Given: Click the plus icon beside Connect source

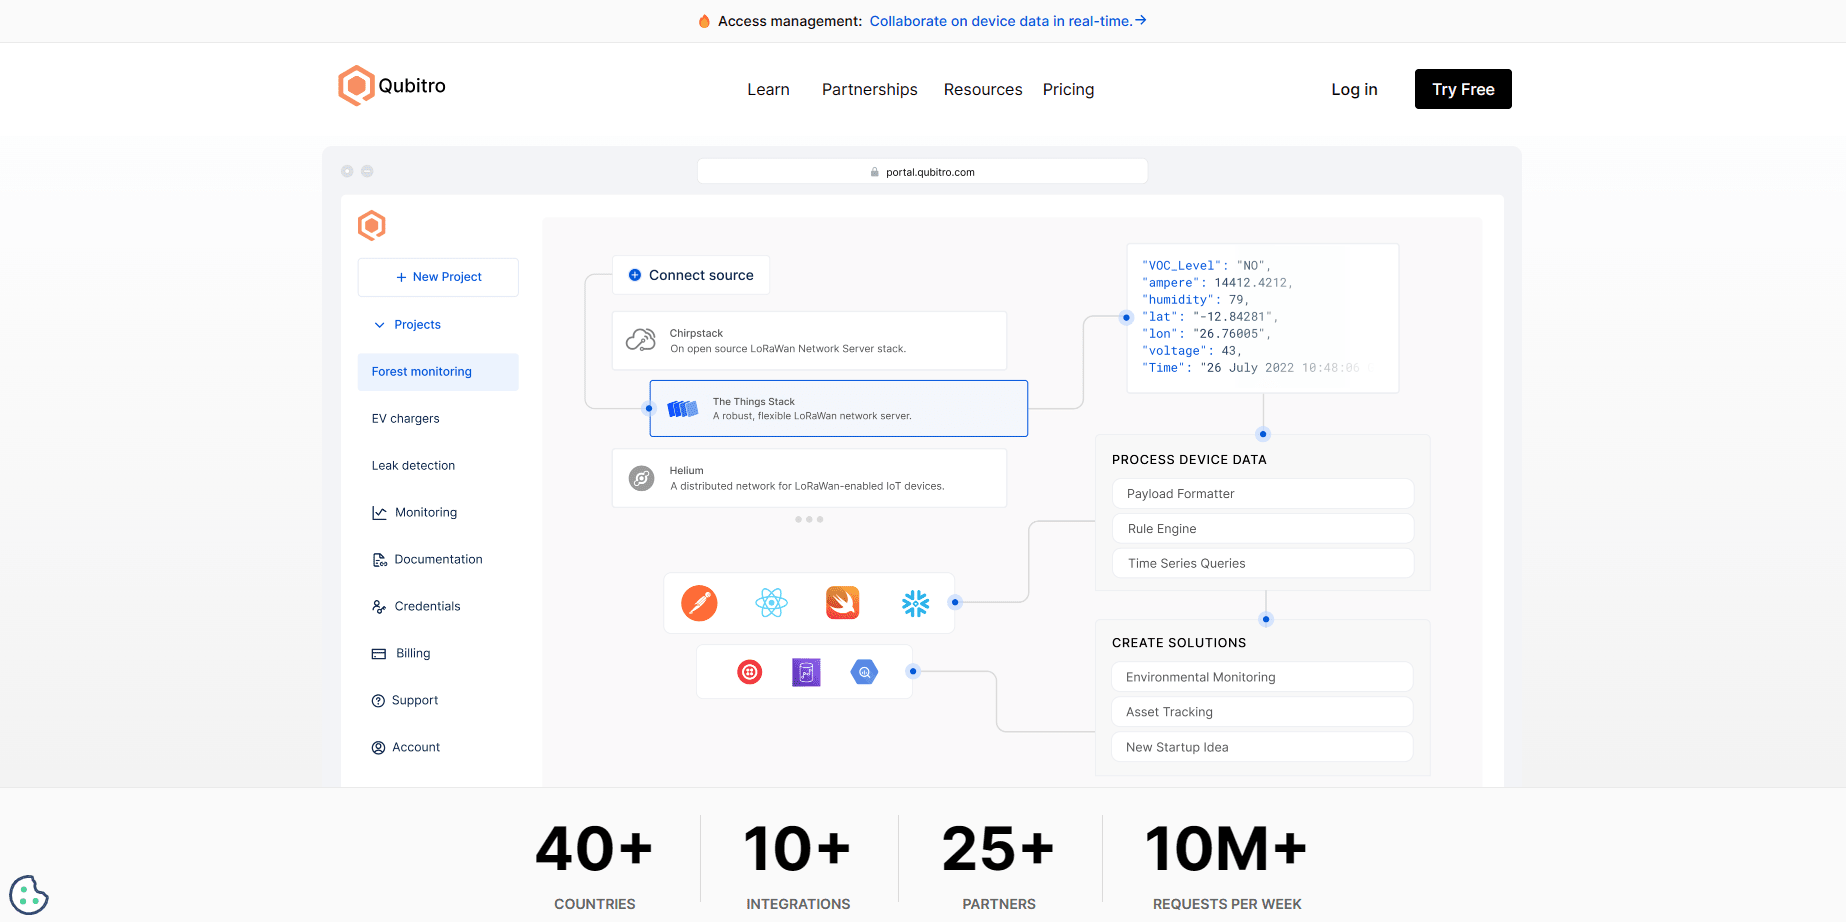Looking at the screenshot, I should 634,275.
